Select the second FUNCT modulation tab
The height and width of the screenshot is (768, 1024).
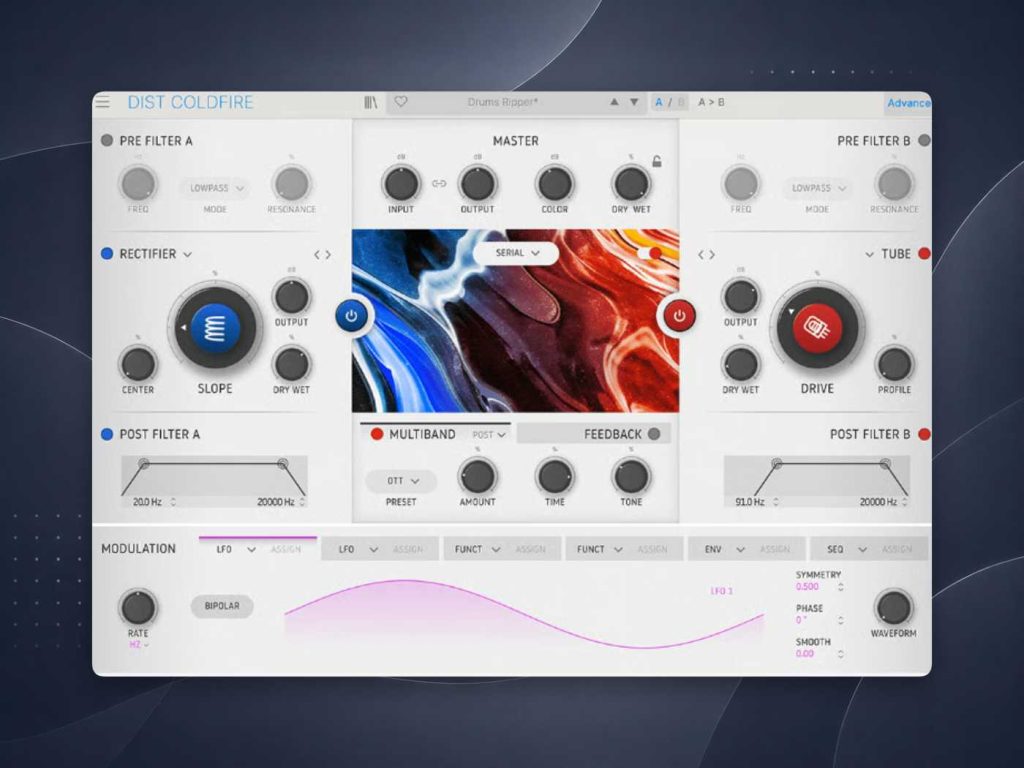pyautogui.click(x=624, y=549)
